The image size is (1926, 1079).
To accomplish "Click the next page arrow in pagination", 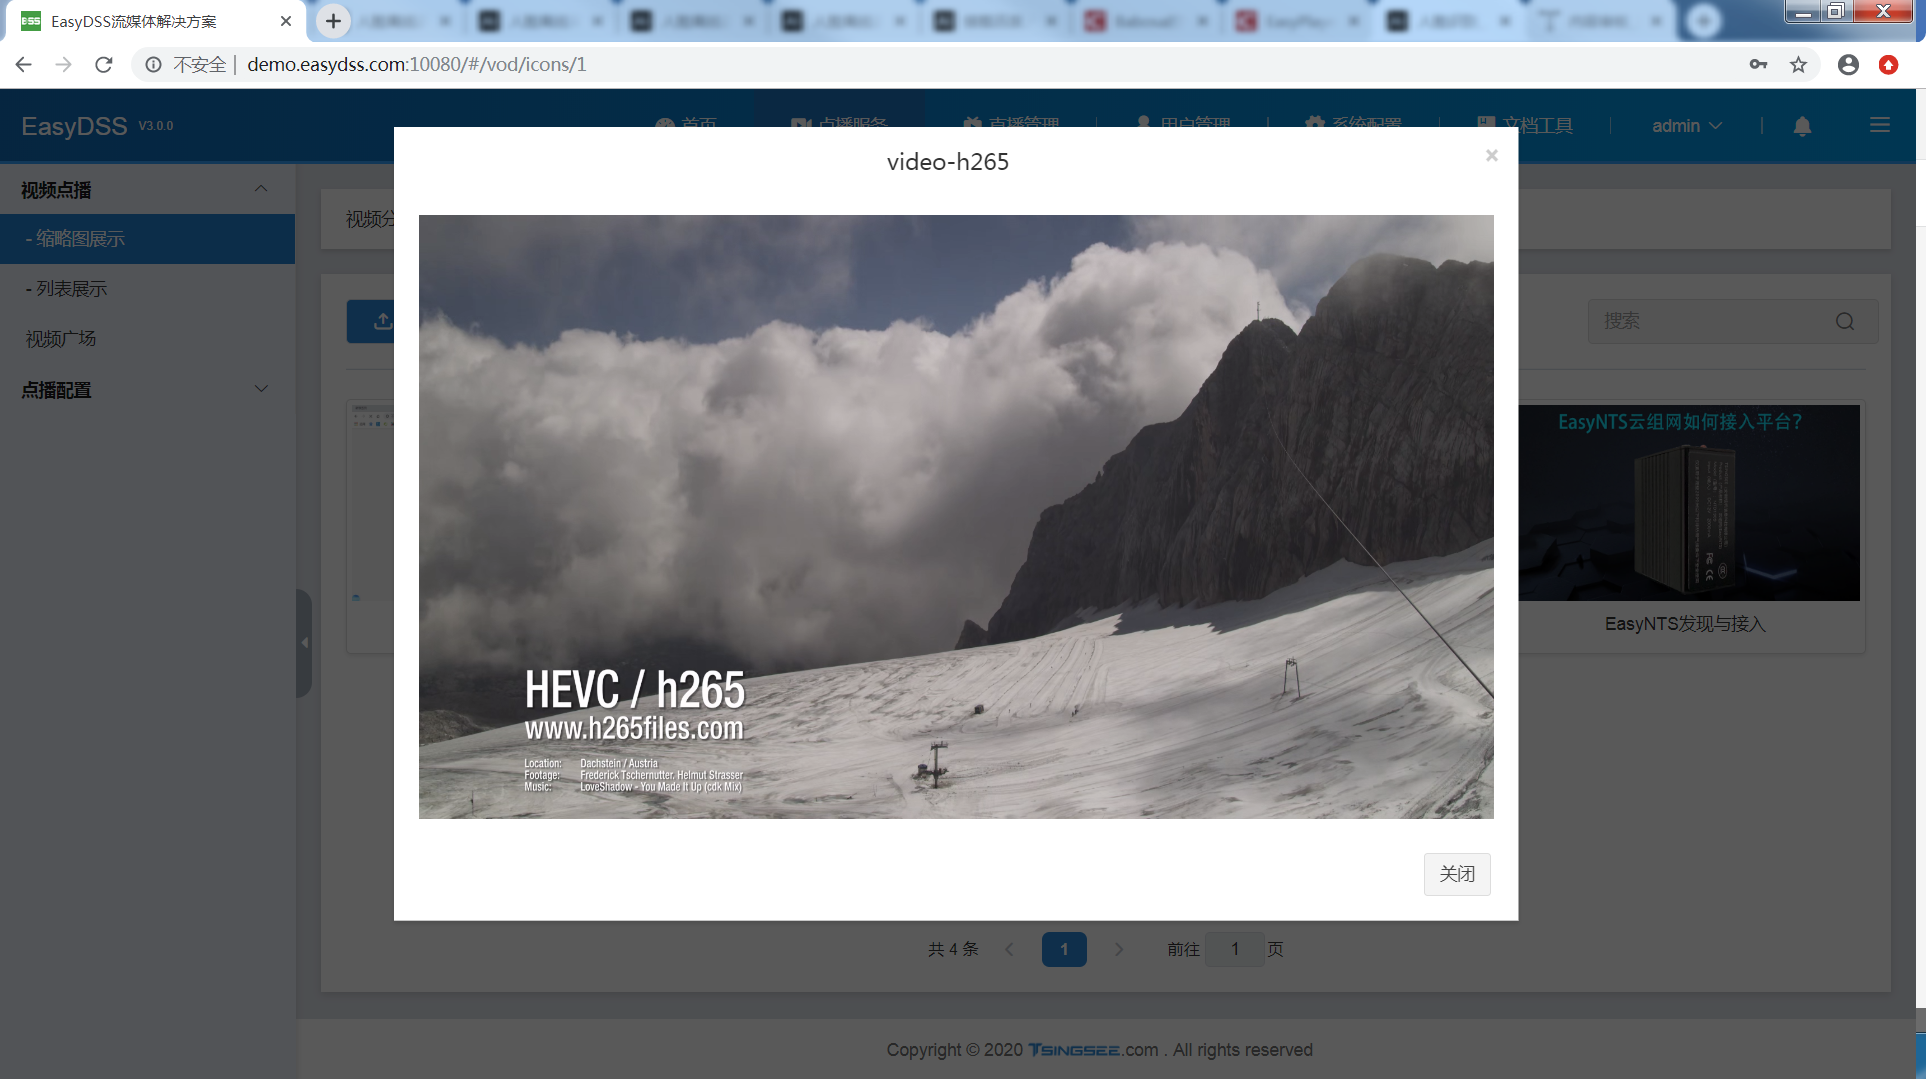I will (1119, 949).
